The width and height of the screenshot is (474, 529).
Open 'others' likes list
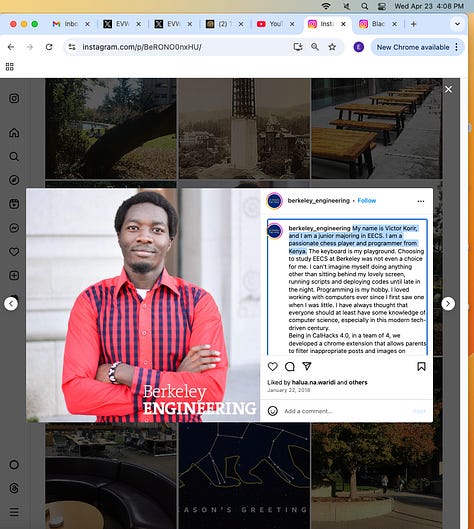(x=358, y=382)
